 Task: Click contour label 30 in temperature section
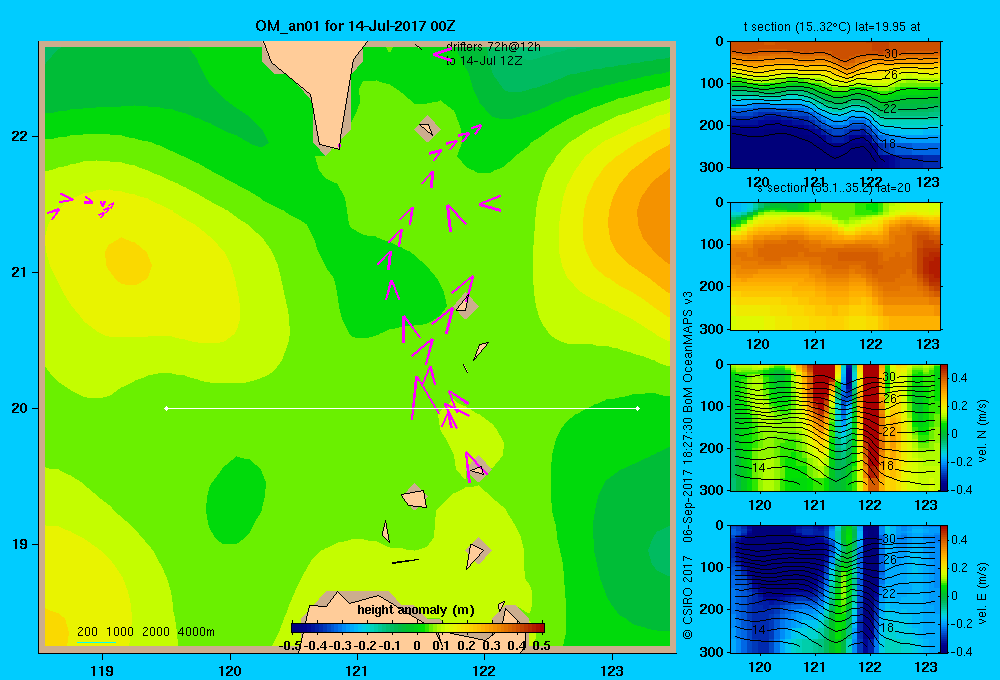click(x=891, y=54)
